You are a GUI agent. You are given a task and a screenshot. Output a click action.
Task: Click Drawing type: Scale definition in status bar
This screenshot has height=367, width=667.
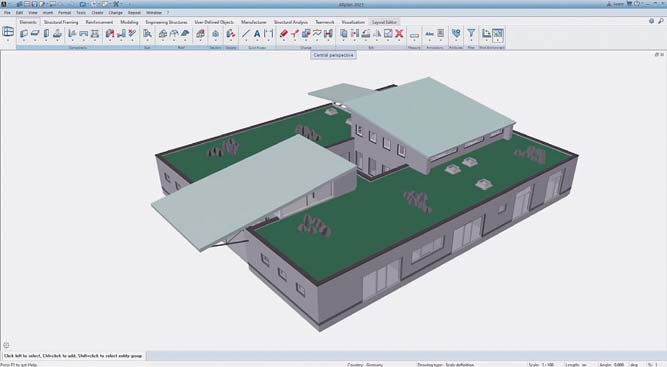point(445,364)
